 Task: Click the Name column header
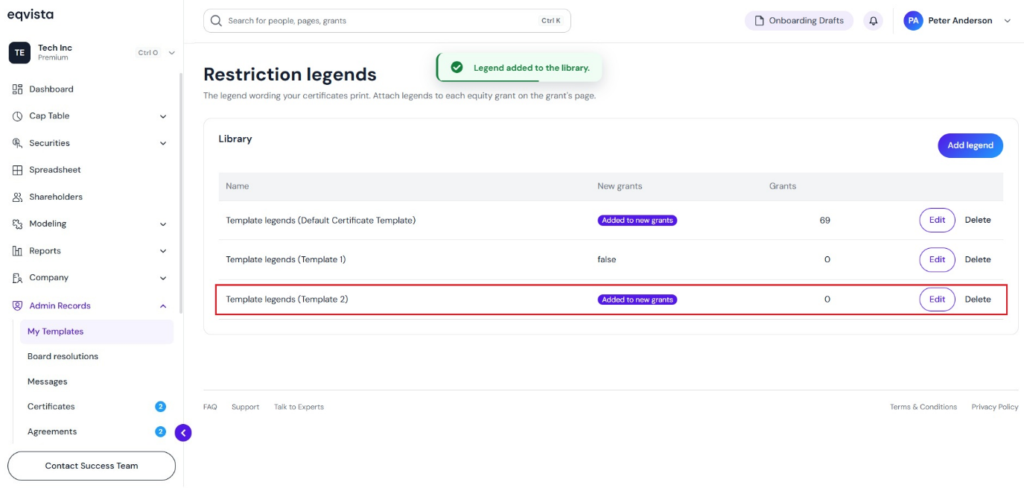tap(237, 186)
